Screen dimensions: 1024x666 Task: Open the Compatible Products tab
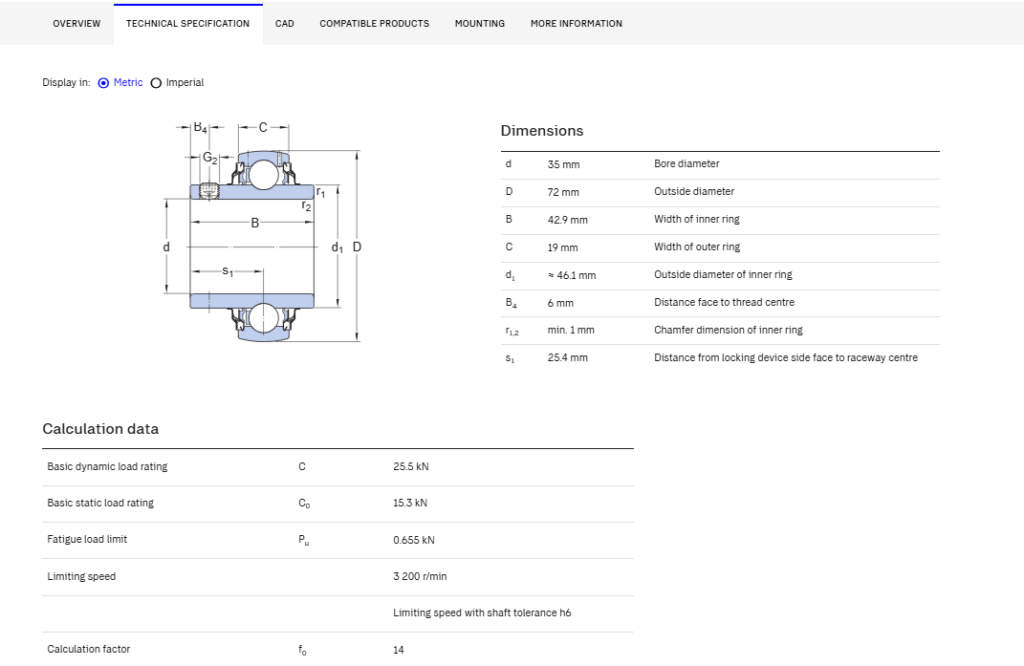click(x=374, y=24)
